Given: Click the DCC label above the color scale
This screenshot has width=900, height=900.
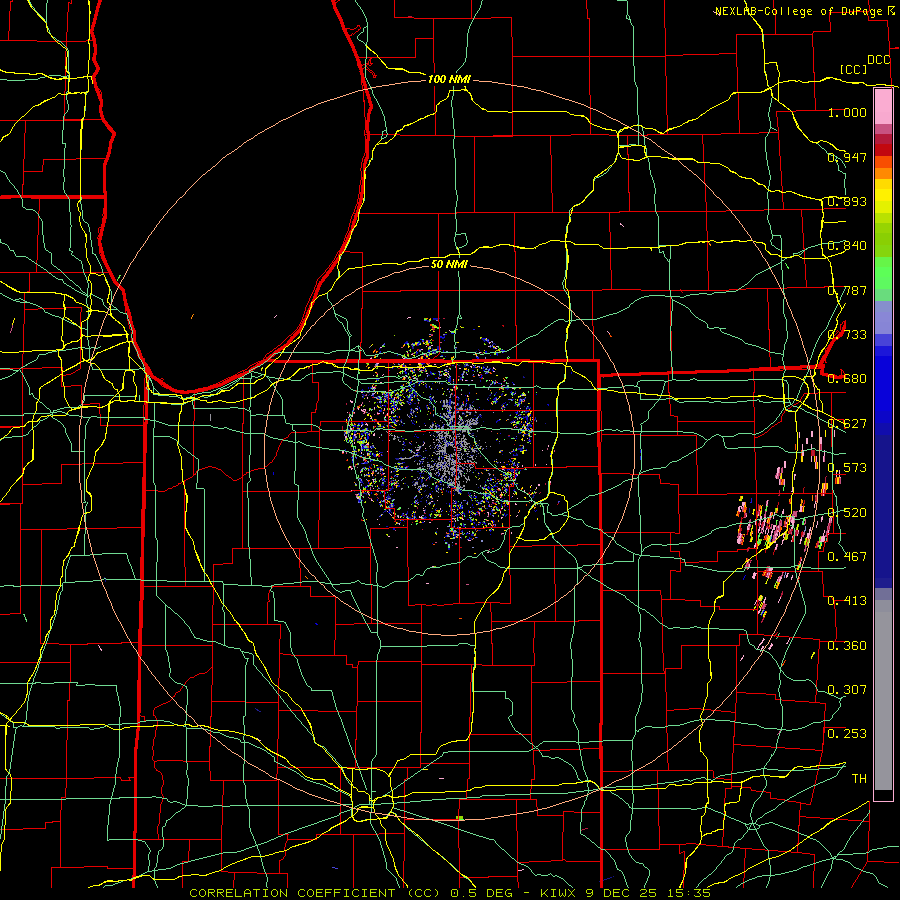Looking at the screenshot, I should tap(879, 60).
